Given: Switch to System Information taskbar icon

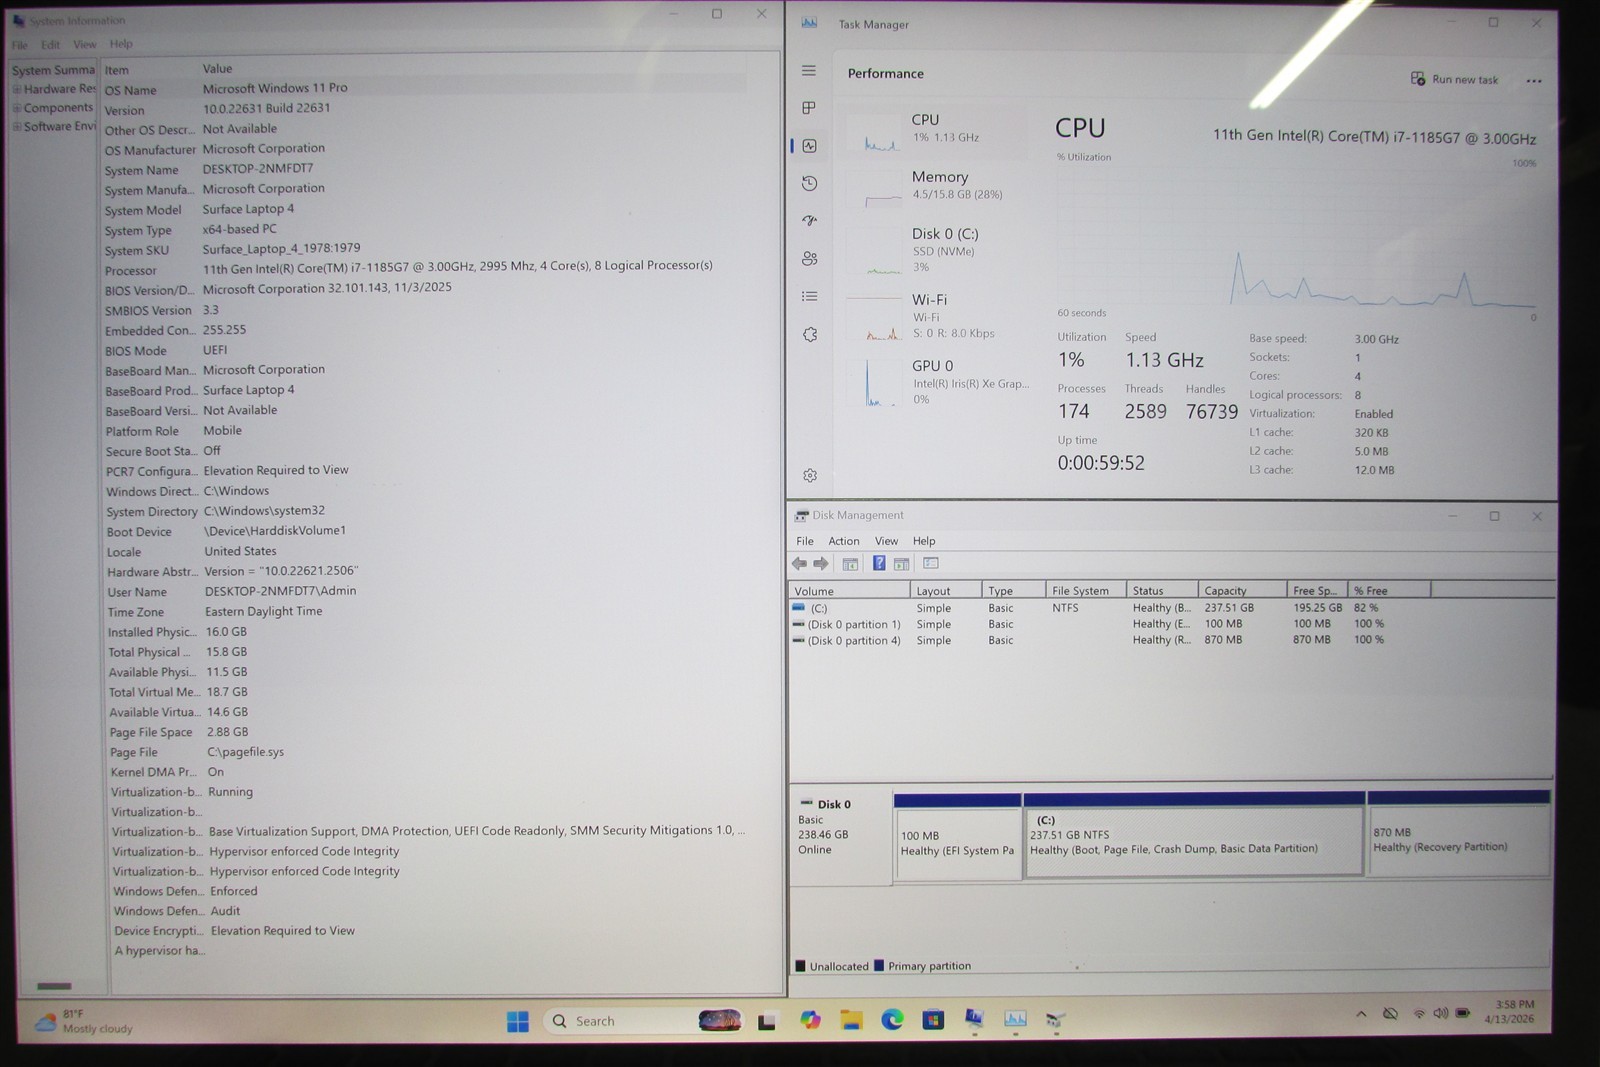Looking at the screenshot, I should coord(974,1019).
